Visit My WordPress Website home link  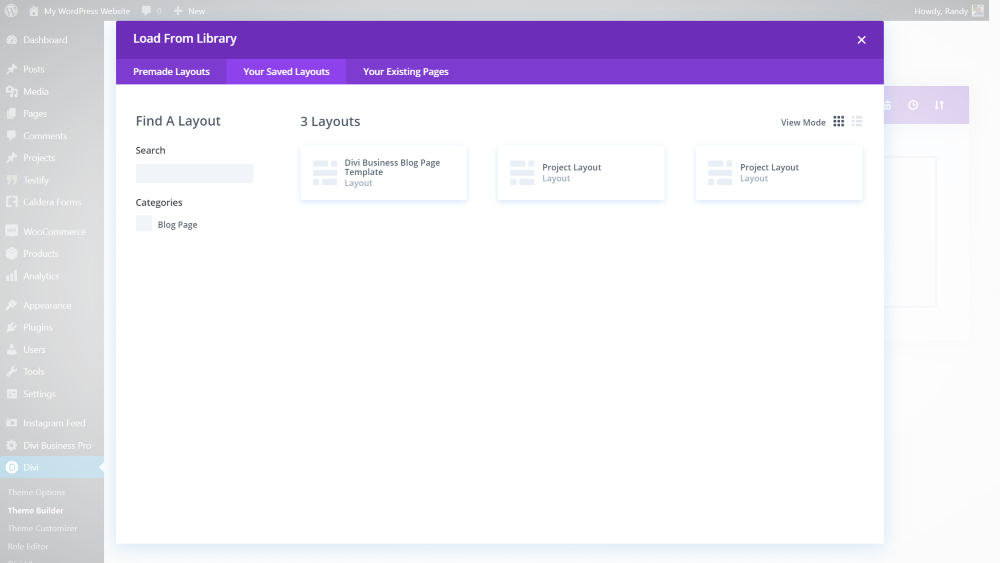[80, 11]
